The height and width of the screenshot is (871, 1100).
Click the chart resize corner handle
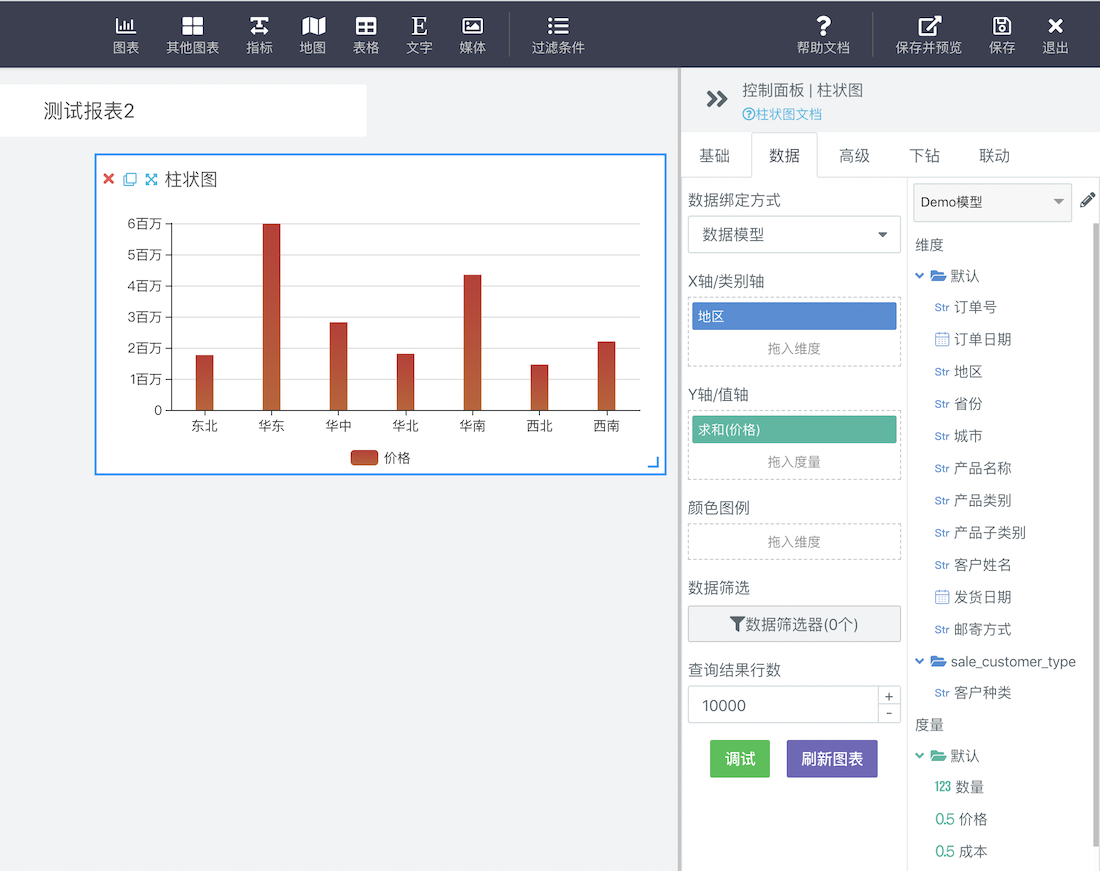point(653,461)
